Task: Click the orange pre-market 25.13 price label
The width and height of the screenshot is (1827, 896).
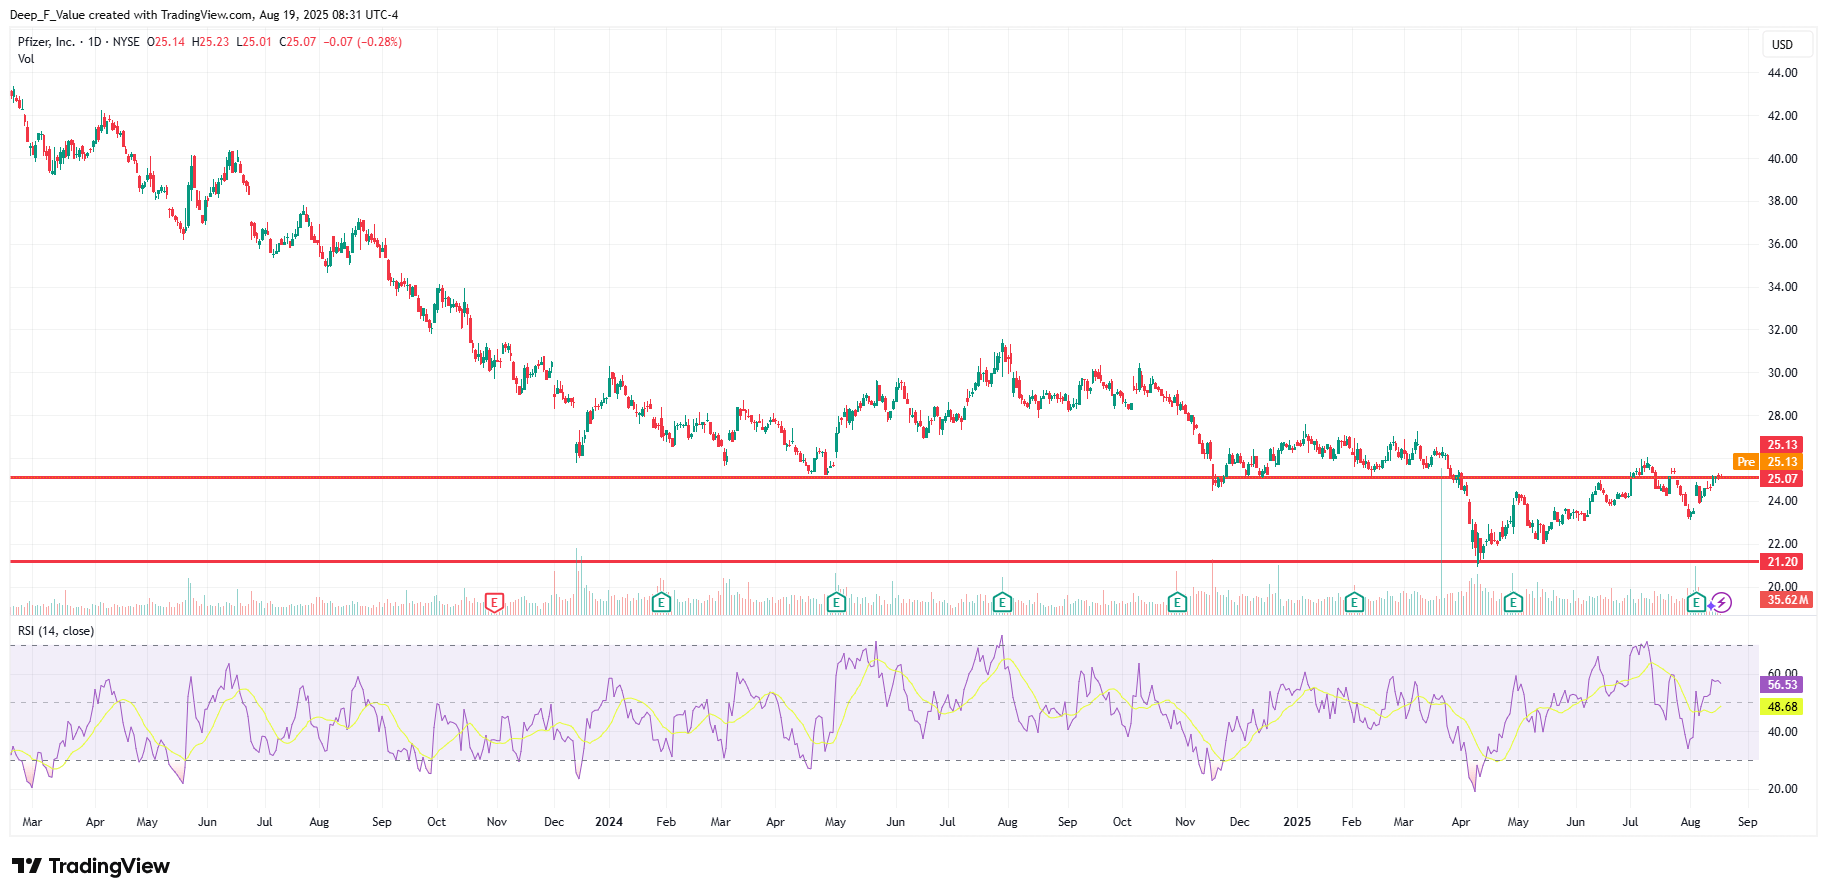Action: [1782, 462]
